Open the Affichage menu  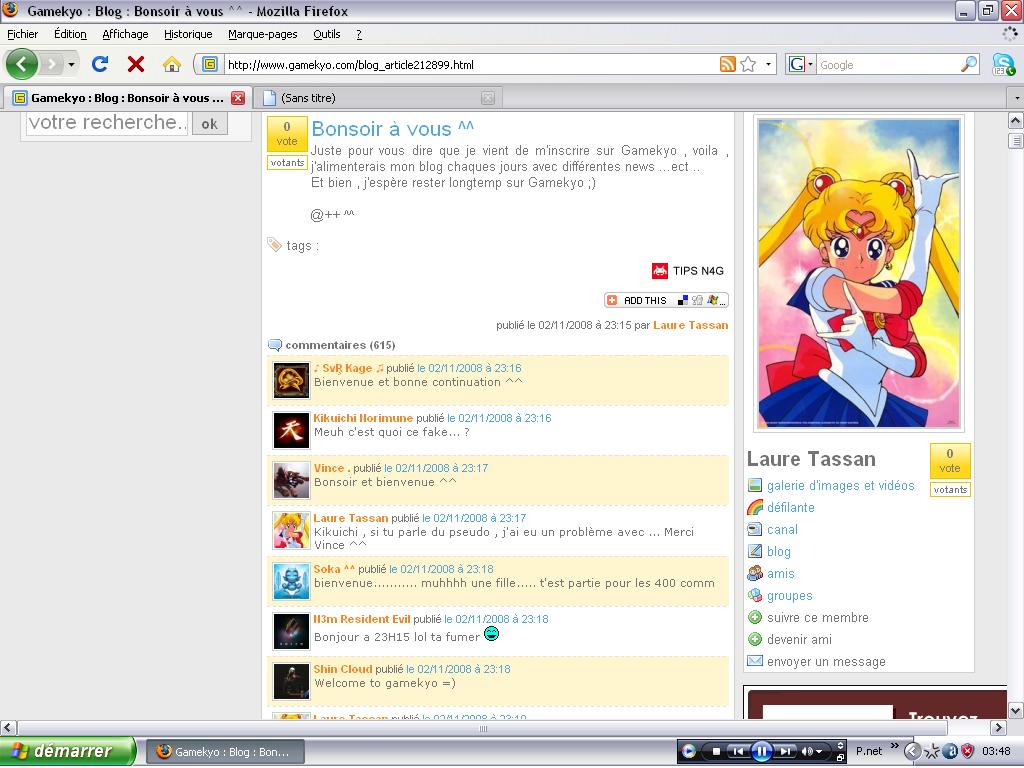coord(125,34)
